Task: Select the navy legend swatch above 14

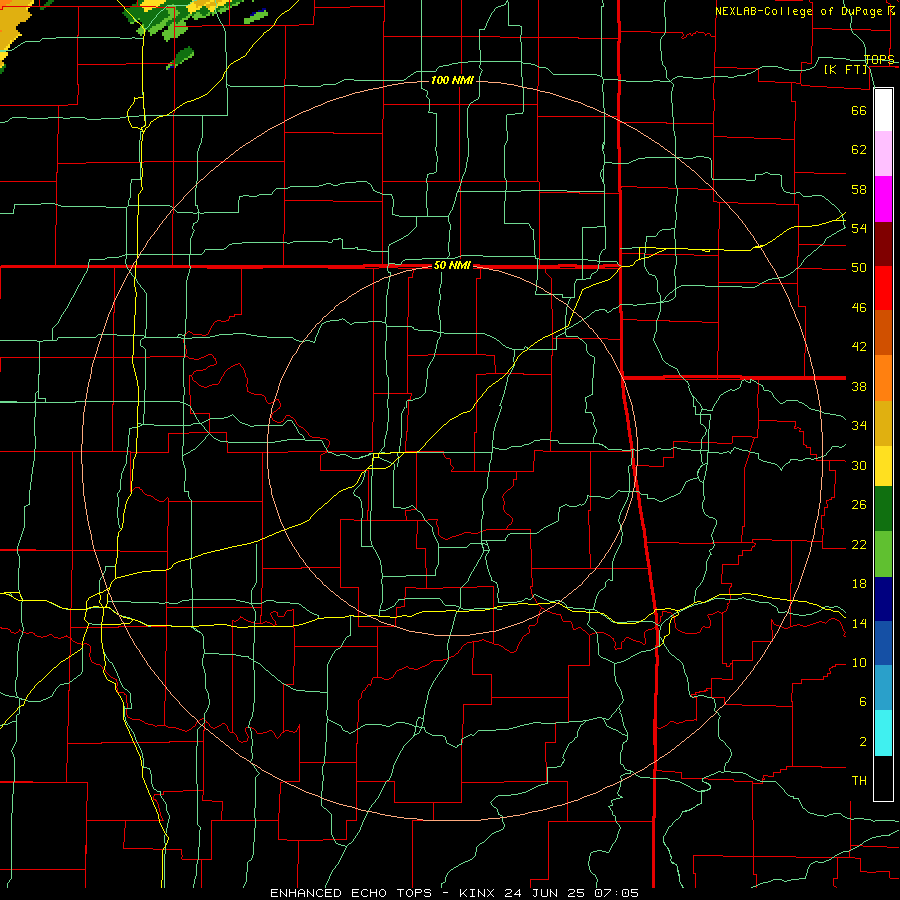Action: [883, 599]
